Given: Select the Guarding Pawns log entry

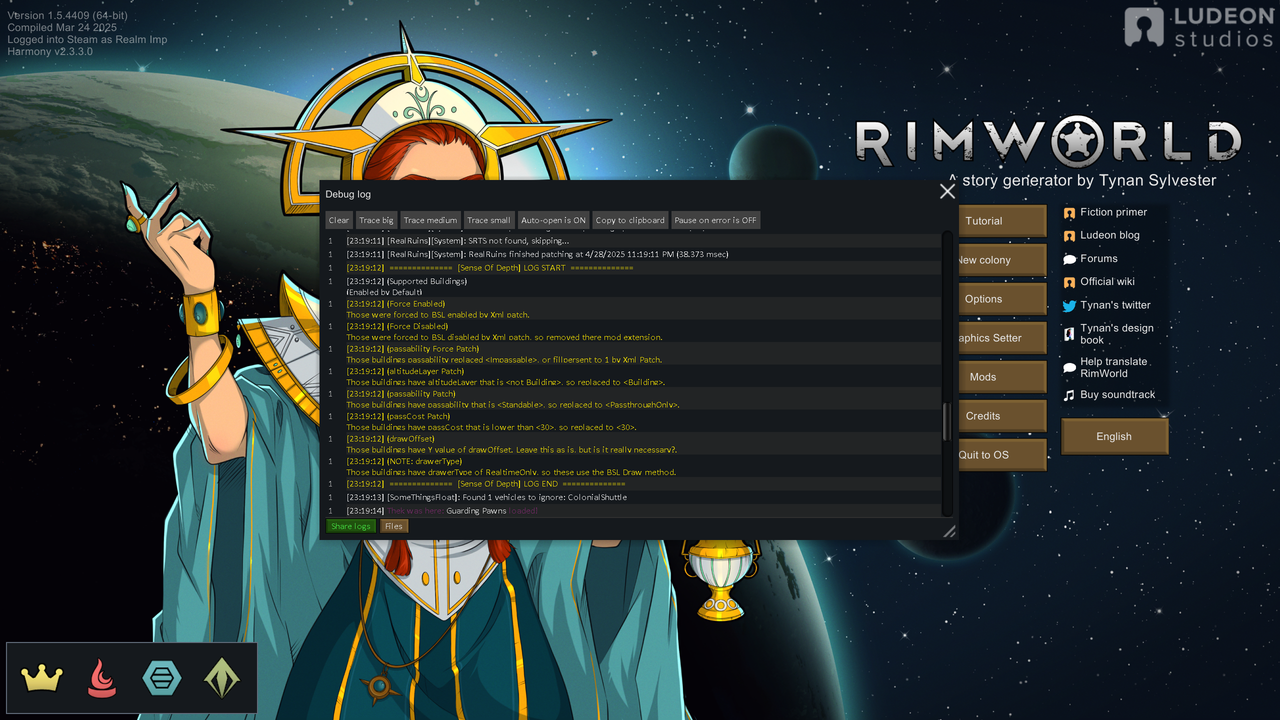Looking at the screenshot, I should click(x=634, y=510).
